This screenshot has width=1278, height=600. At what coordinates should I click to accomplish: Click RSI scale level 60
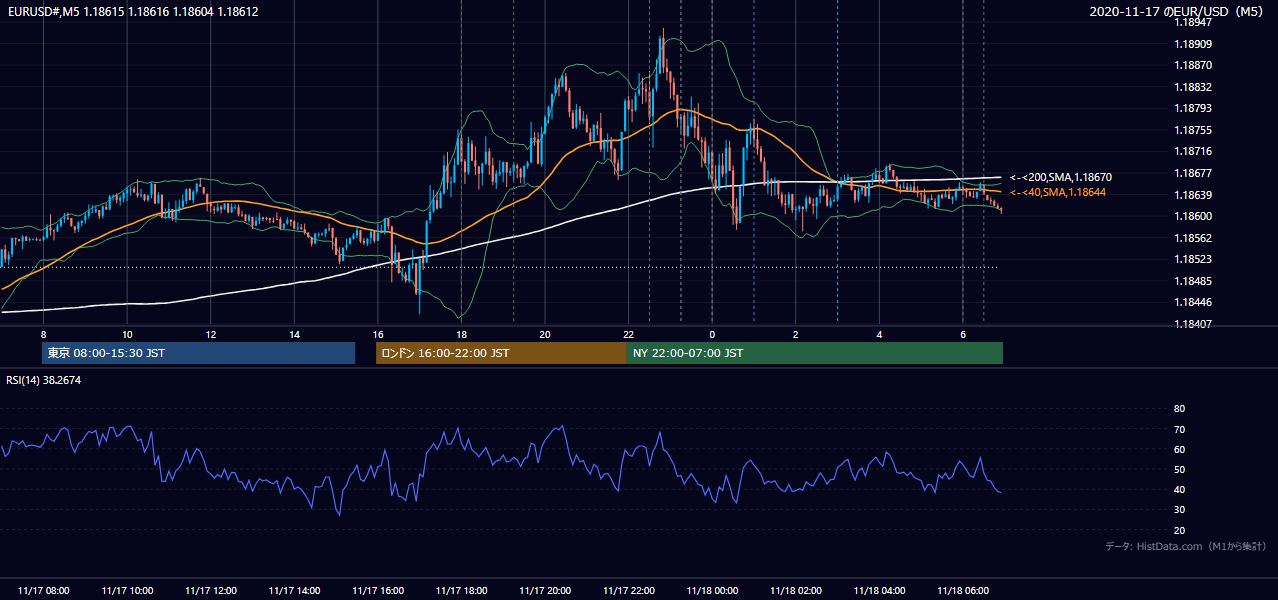[1179, 449]
